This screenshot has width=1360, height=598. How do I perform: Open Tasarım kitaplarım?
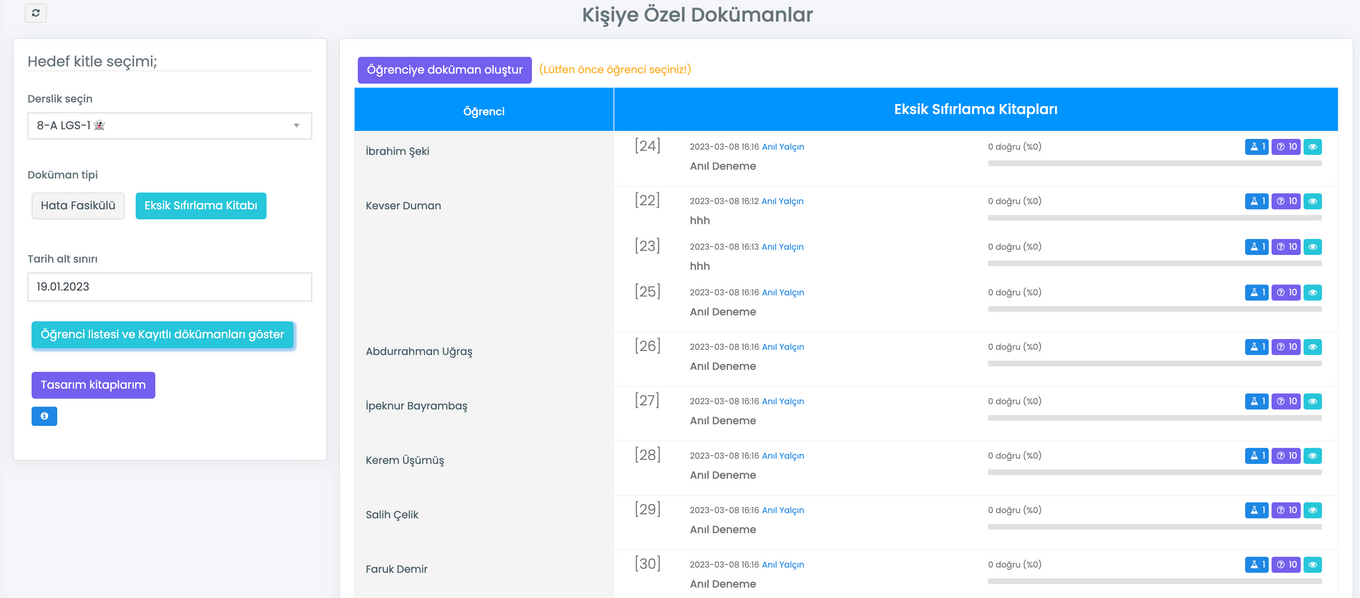click(x=93, y=385)
